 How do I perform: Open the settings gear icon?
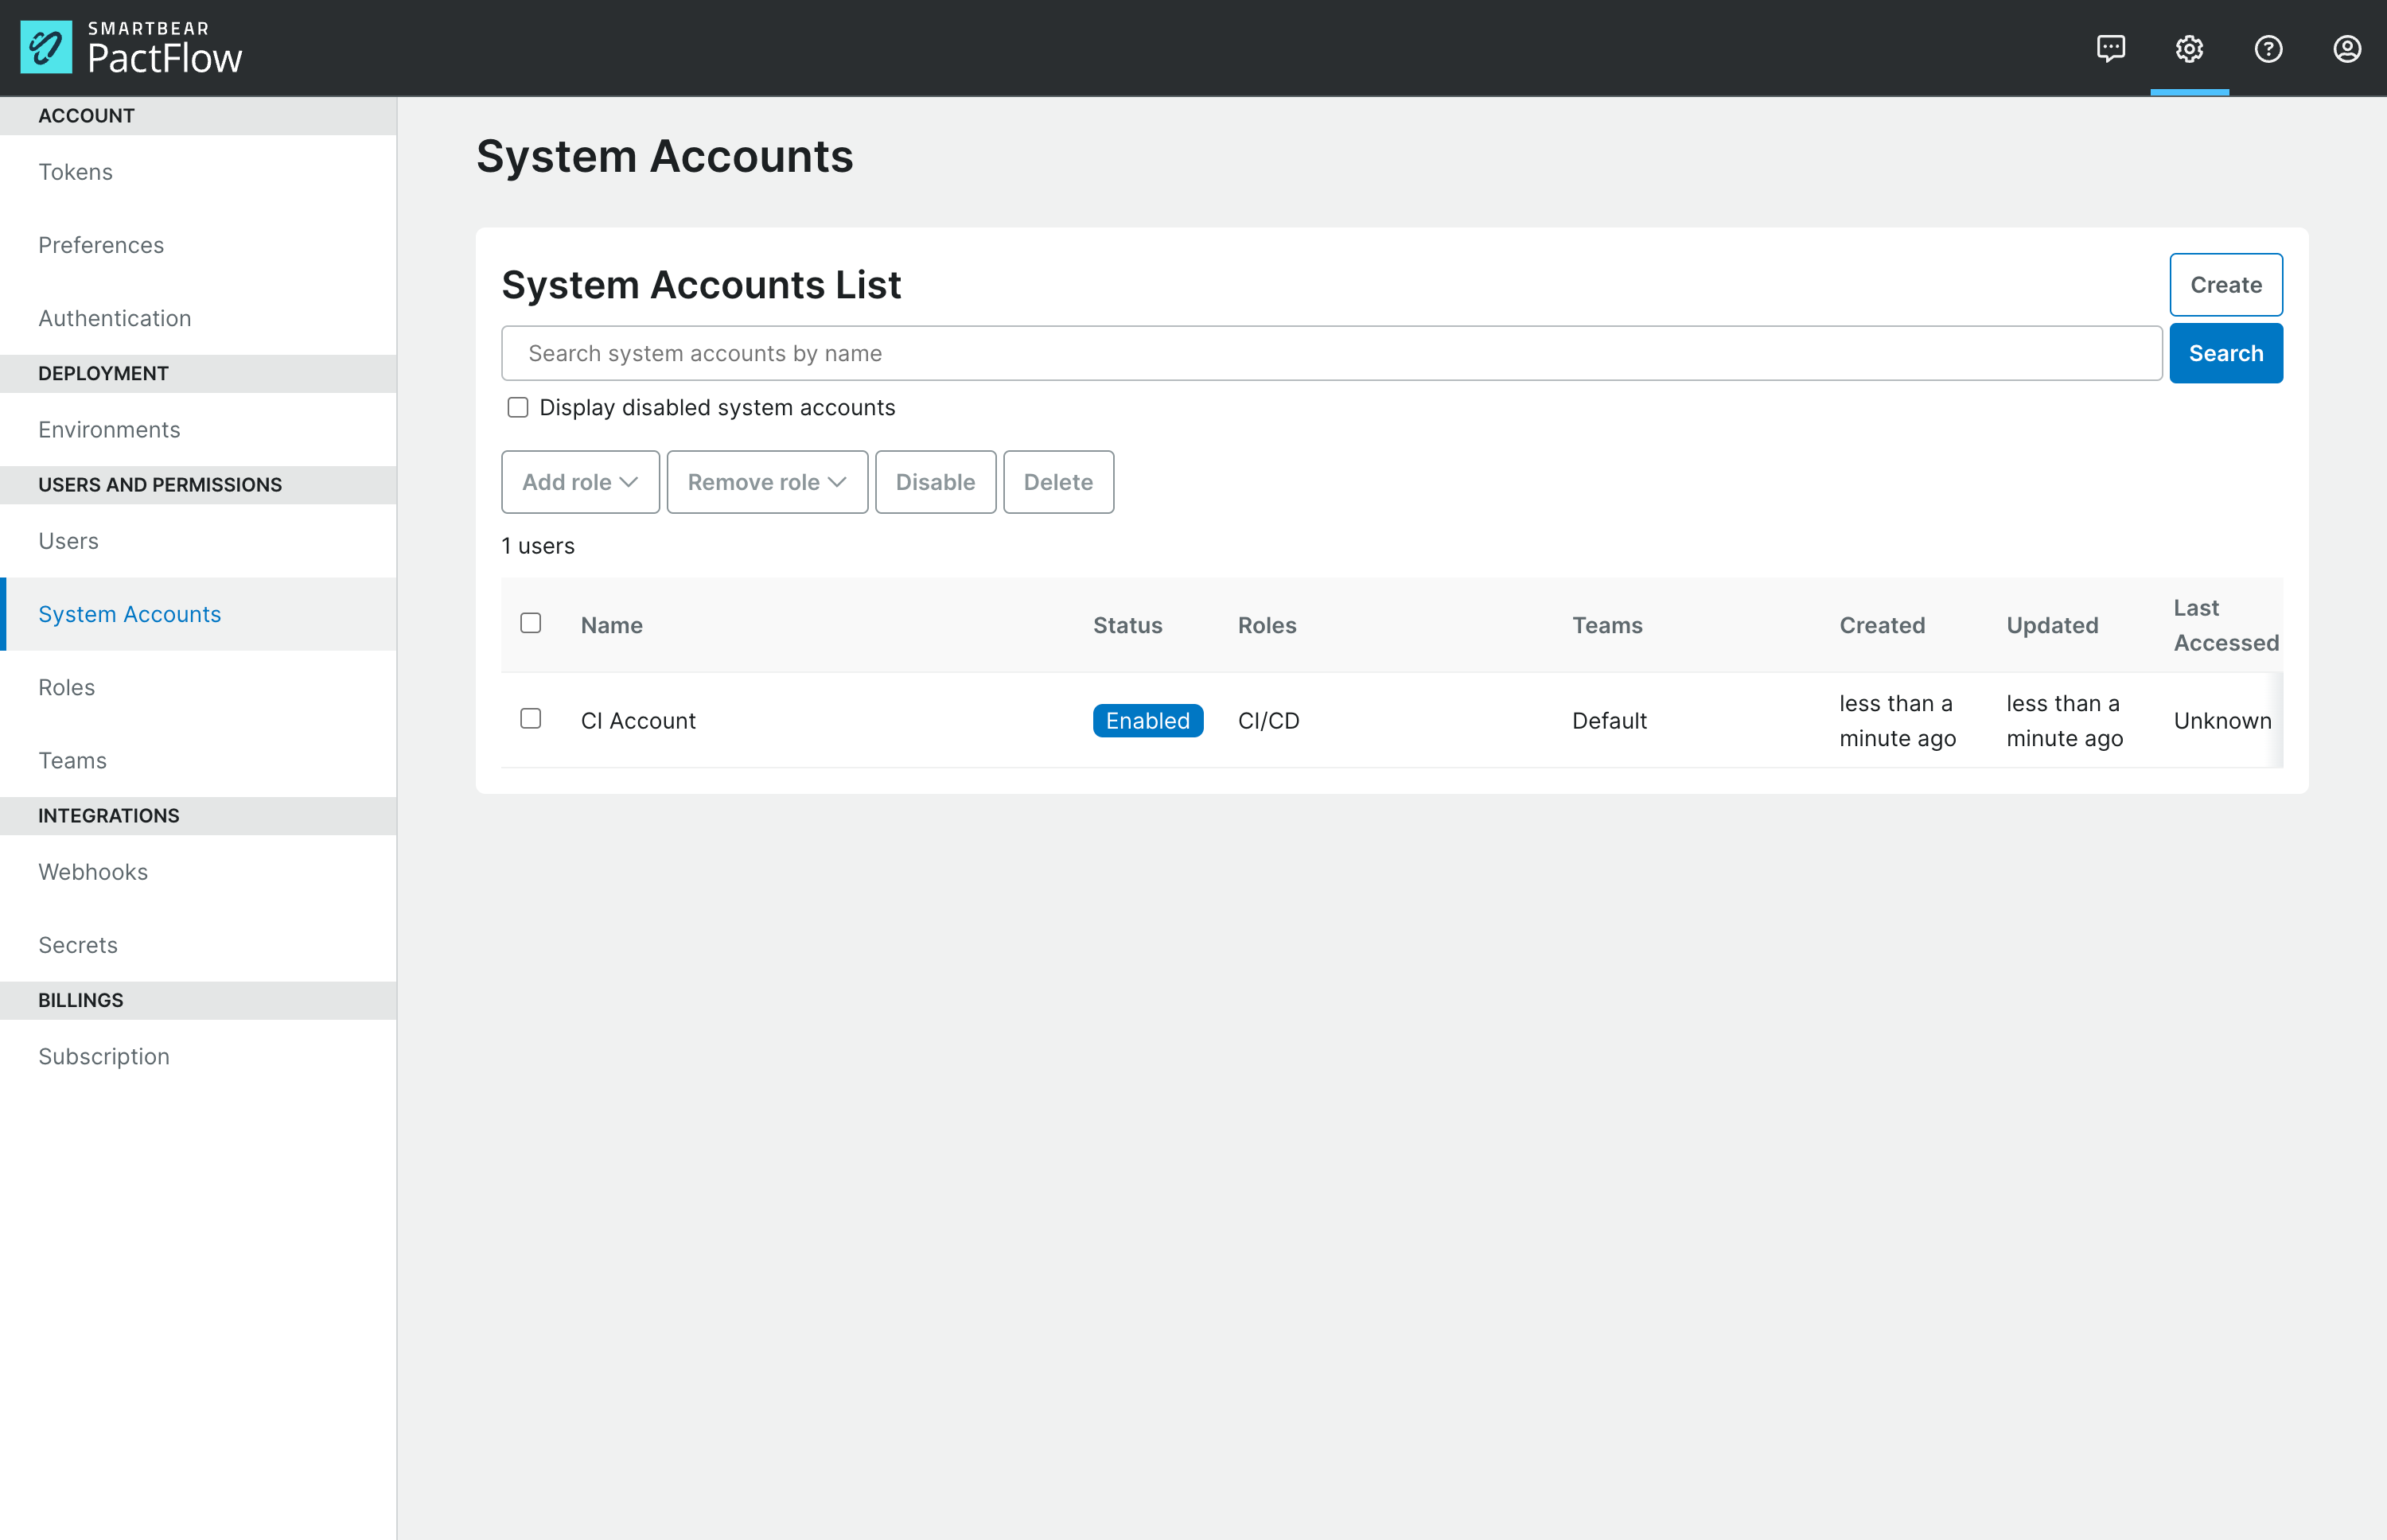coord(2189,48)
